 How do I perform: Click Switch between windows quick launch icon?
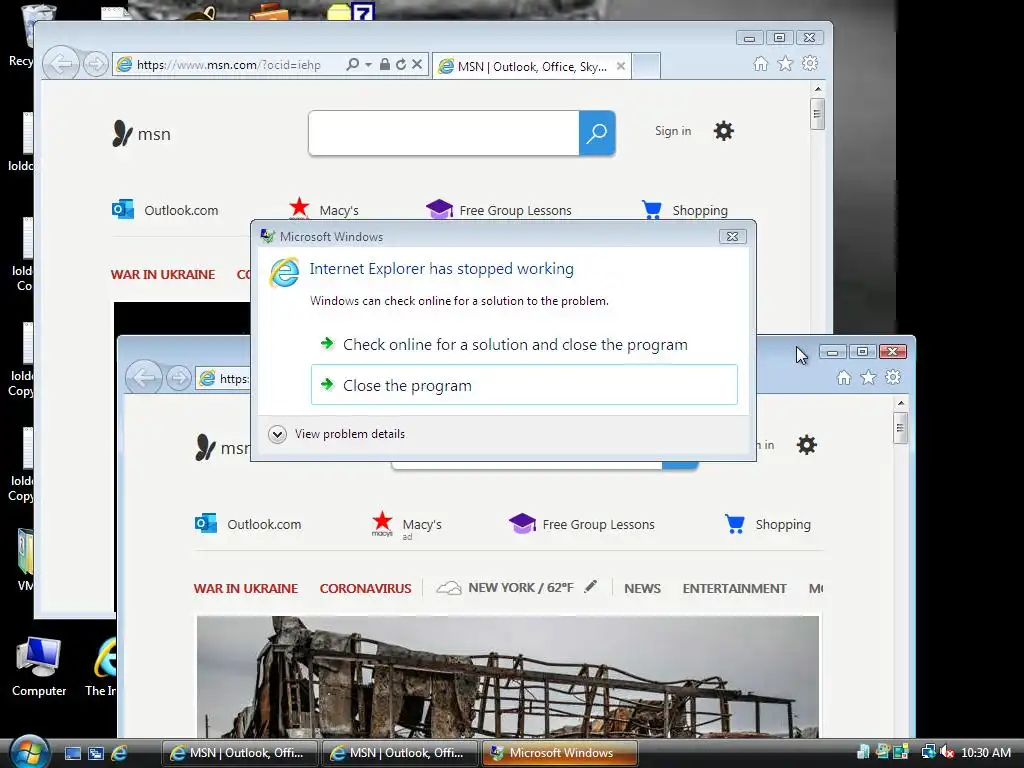click(95, 753)
